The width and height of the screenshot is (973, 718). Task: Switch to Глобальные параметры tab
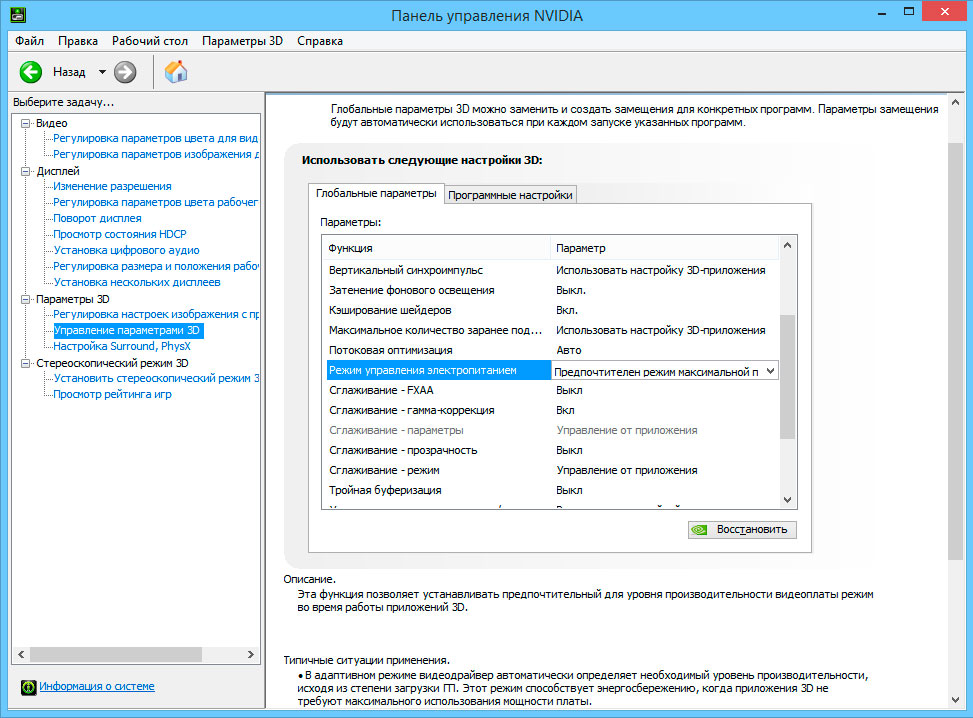[376, 194]
